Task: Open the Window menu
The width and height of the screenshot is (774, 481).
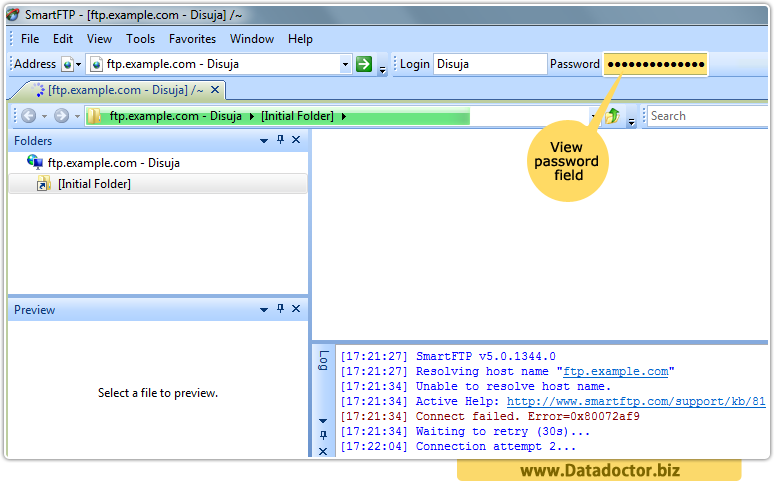Action: click(252, 39)
